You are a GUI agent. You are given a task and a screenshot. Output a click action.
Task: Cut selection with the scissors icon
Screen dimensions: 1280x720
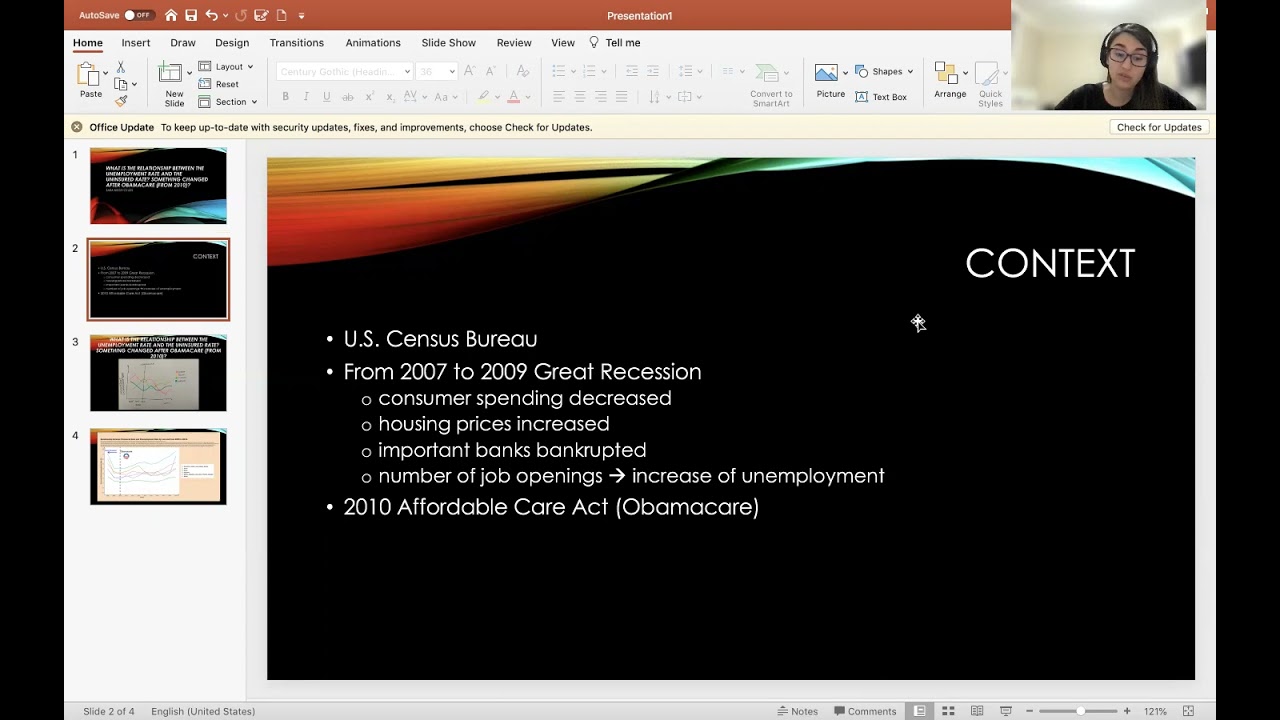(120, 67)
